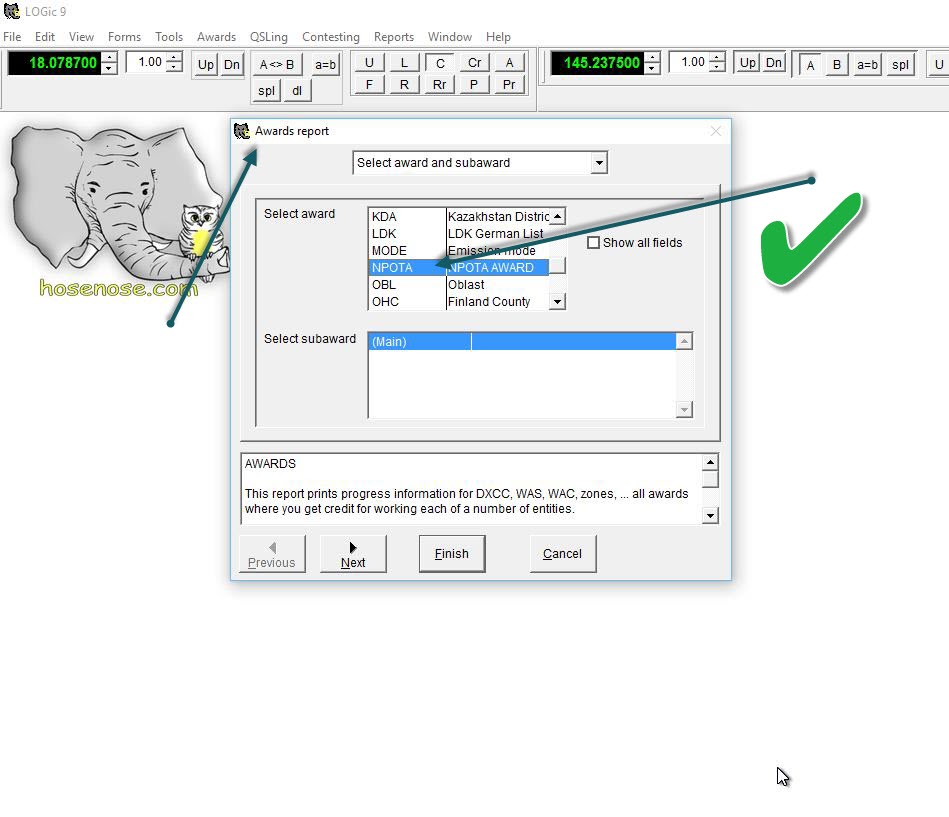The width and height of the screenshot is (949, 817).
Task: Open the View menu
Action: 81,37
